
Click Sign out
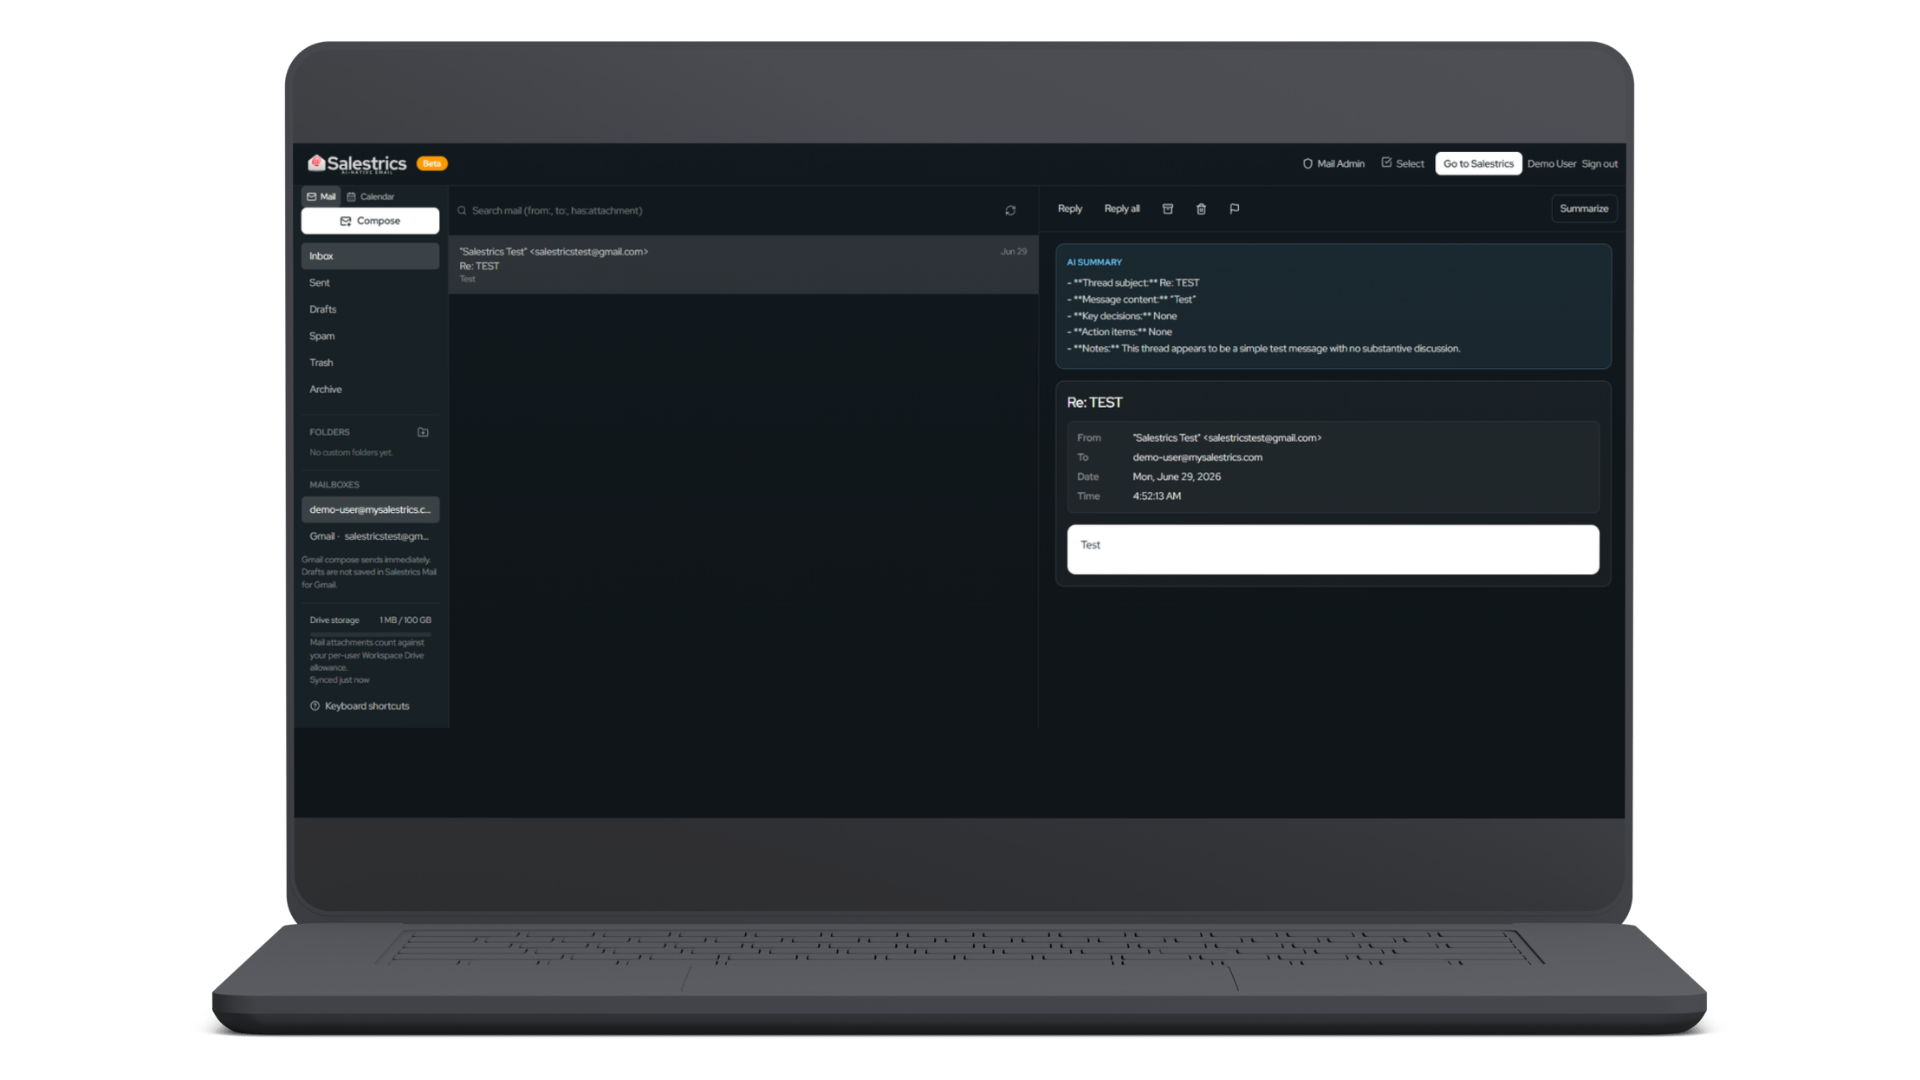point(1599,164)
